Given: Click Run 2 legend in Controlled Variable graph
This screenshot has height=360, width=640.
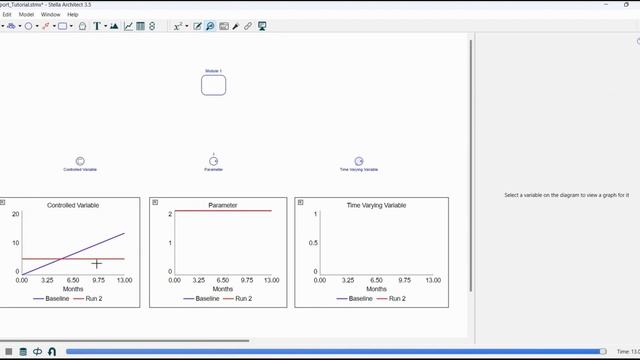Looking at the screenshot, I should click(x=88, y=299).
